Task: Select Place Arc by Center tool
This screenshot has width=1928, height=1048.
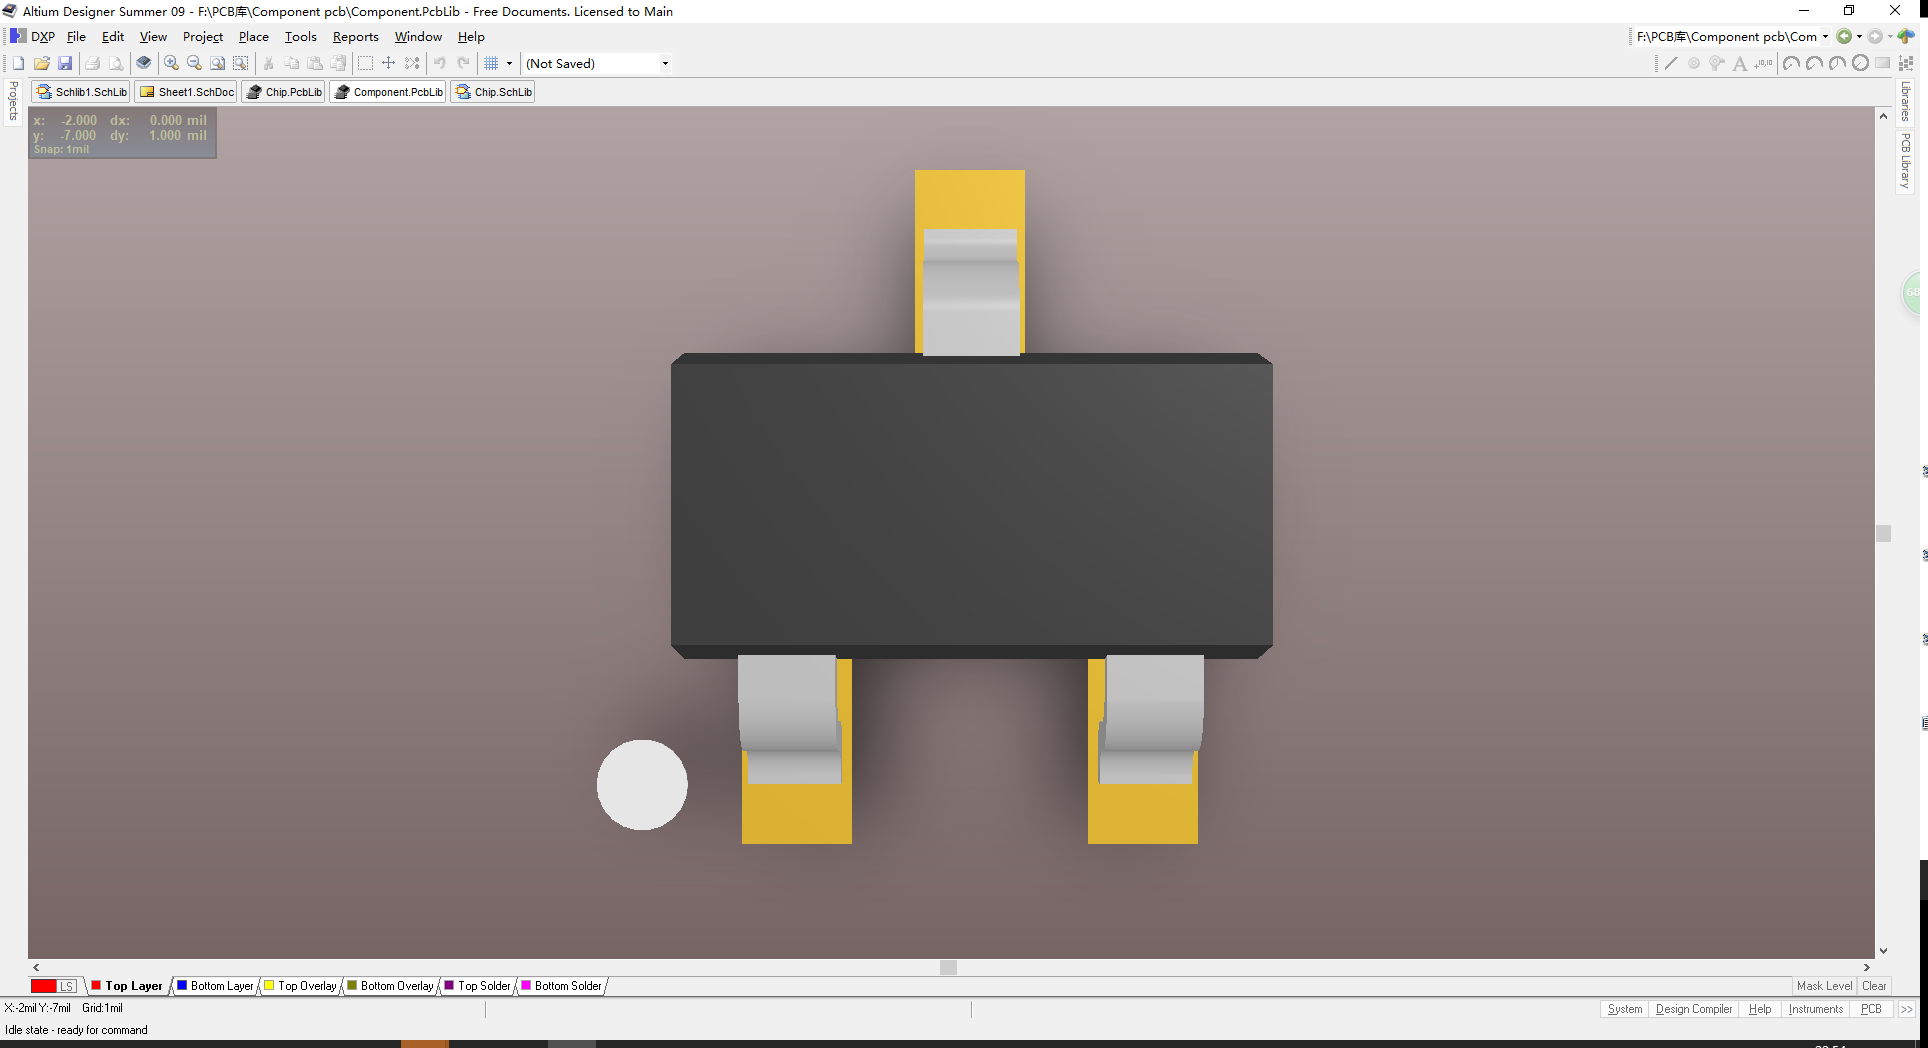Action: [1791, 63]
